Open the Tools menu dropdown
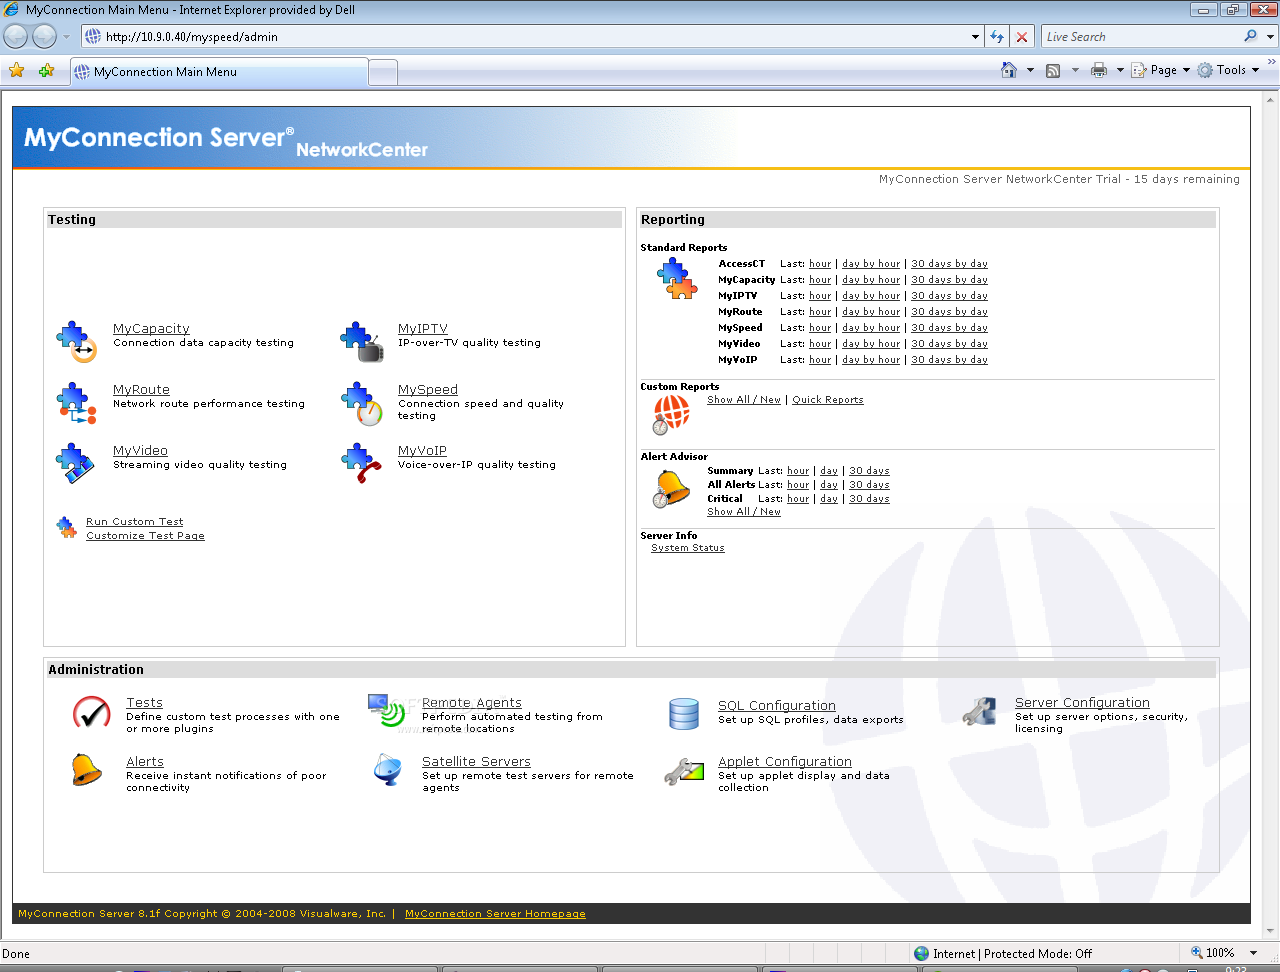 [1229, 70]
